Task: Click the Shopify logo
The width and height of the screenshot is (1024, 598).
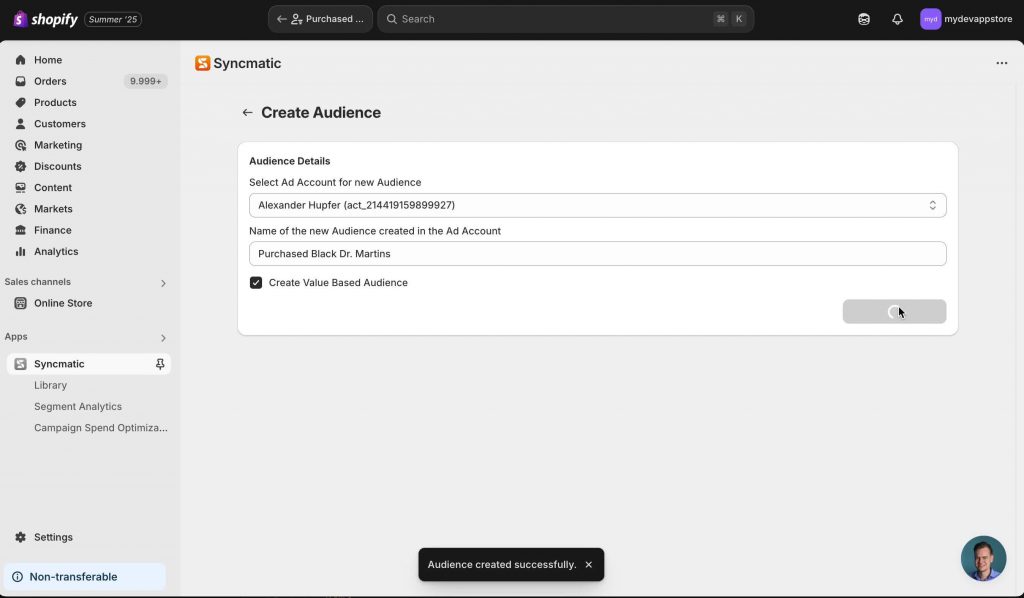Action: (45, 19)
